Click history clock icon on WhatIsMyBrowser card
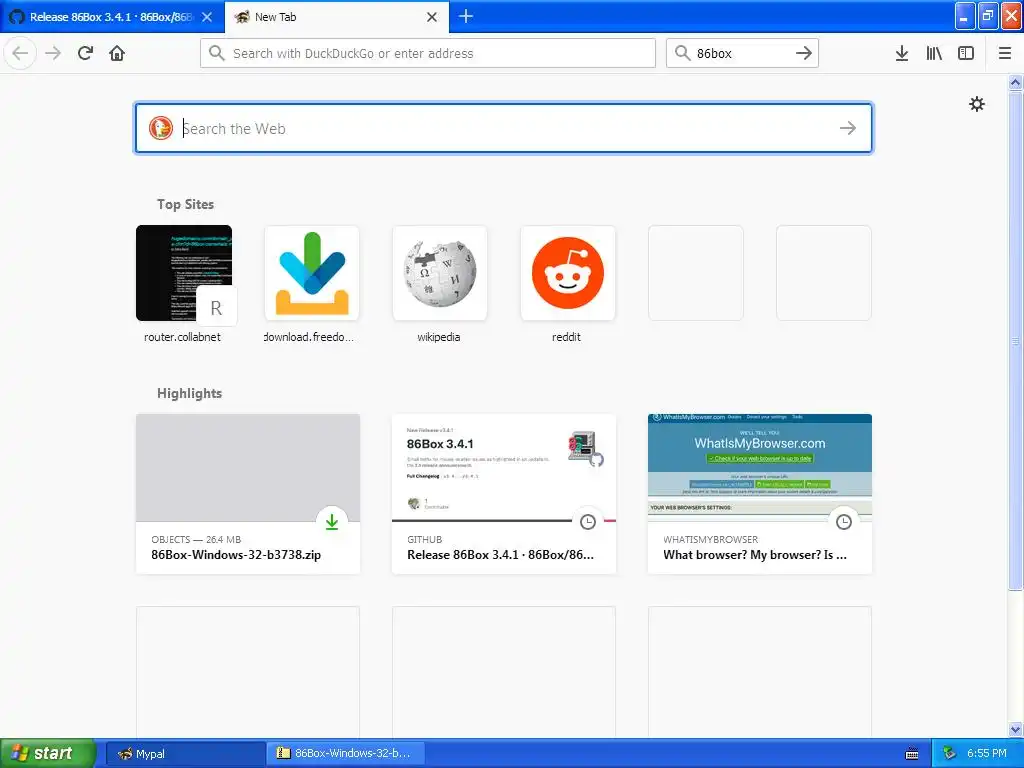1024x768 pixels. (844, 522)
